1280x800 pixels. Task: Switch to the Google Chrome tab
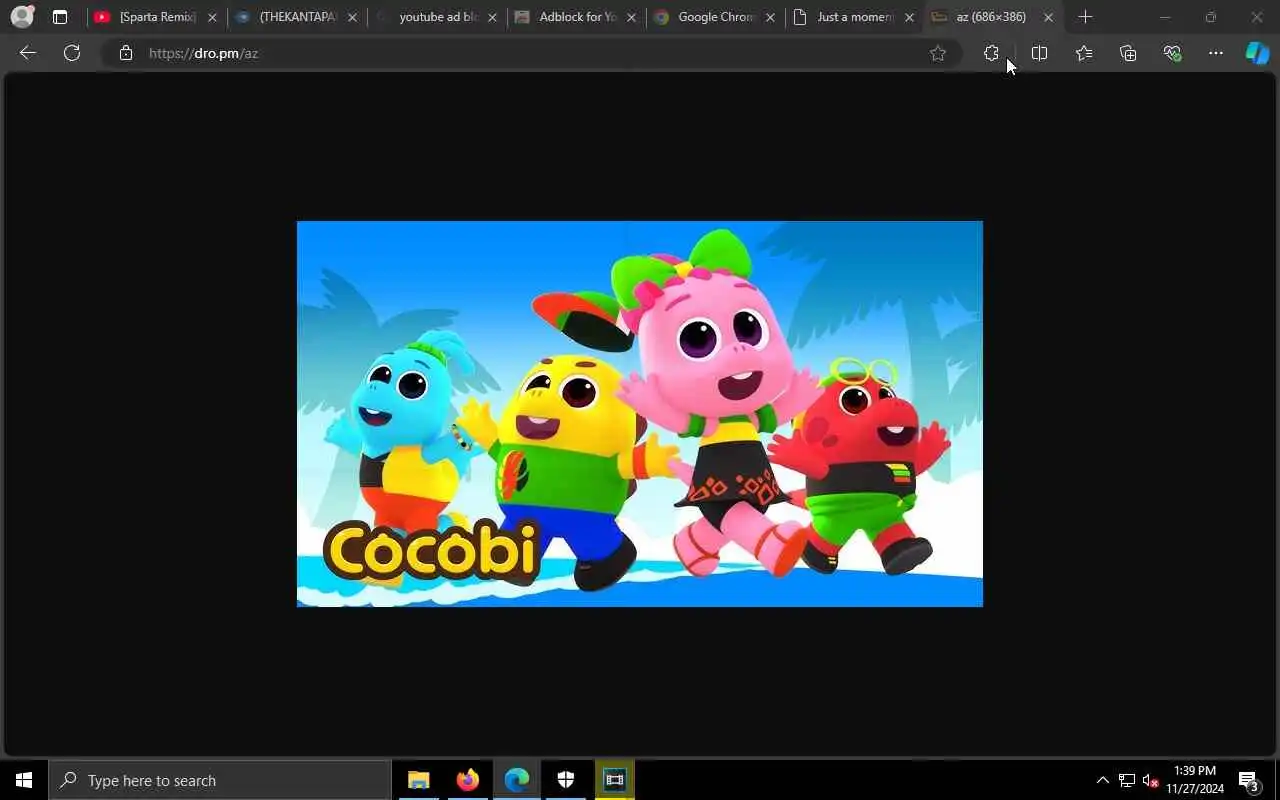(x=715, y=17)
